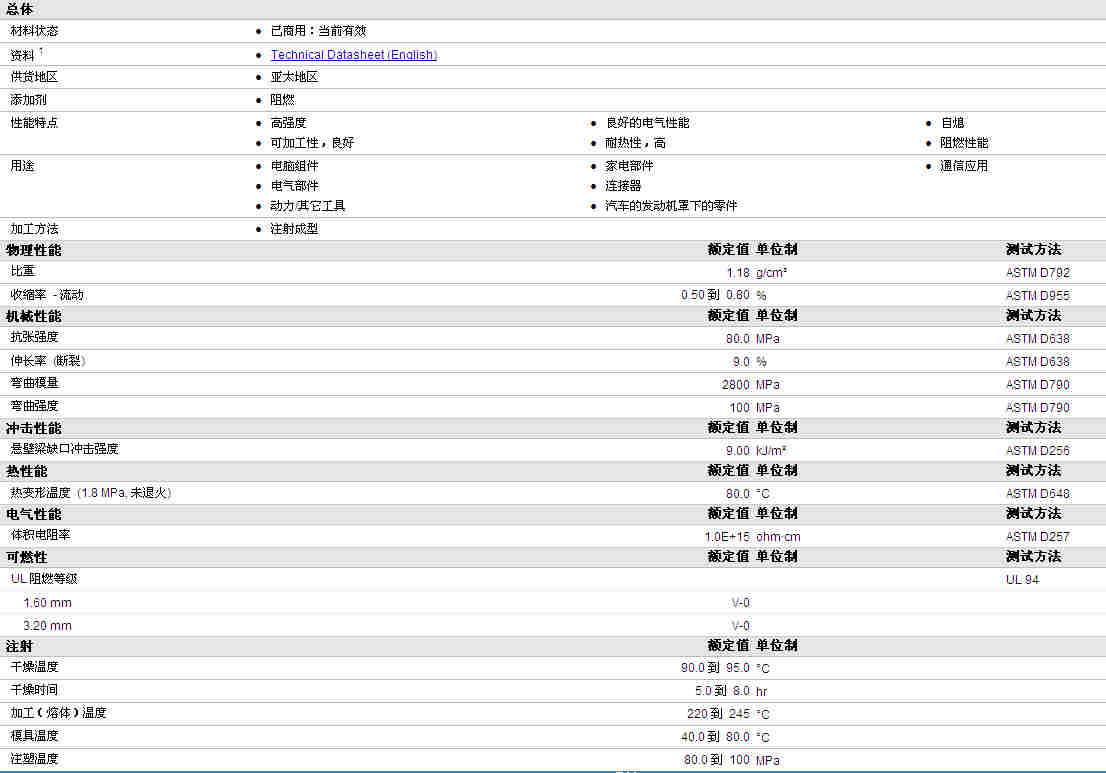Select the 热变形温度 row label
The width and height of the screenshot is (1106, 773).
(90, 493)
